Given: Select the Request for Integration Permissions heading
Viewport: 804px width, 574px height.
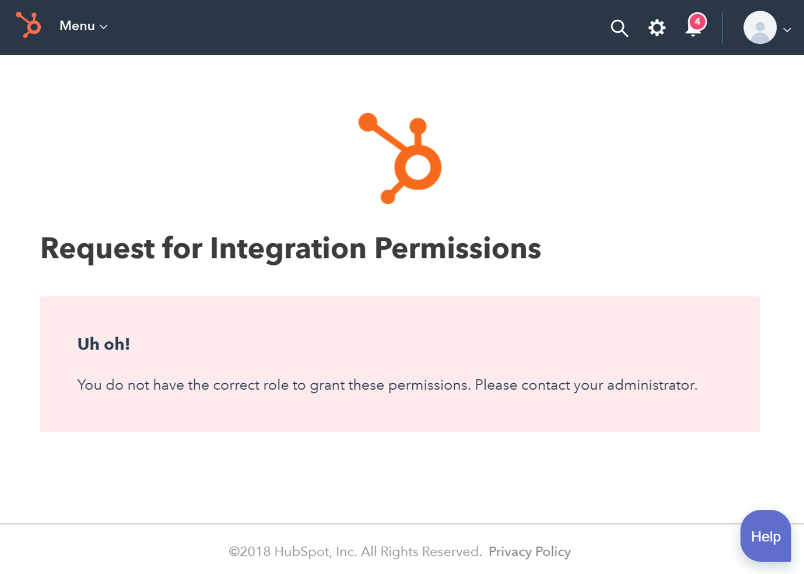Looking at the screenshot, I should [x=291, y=249].
